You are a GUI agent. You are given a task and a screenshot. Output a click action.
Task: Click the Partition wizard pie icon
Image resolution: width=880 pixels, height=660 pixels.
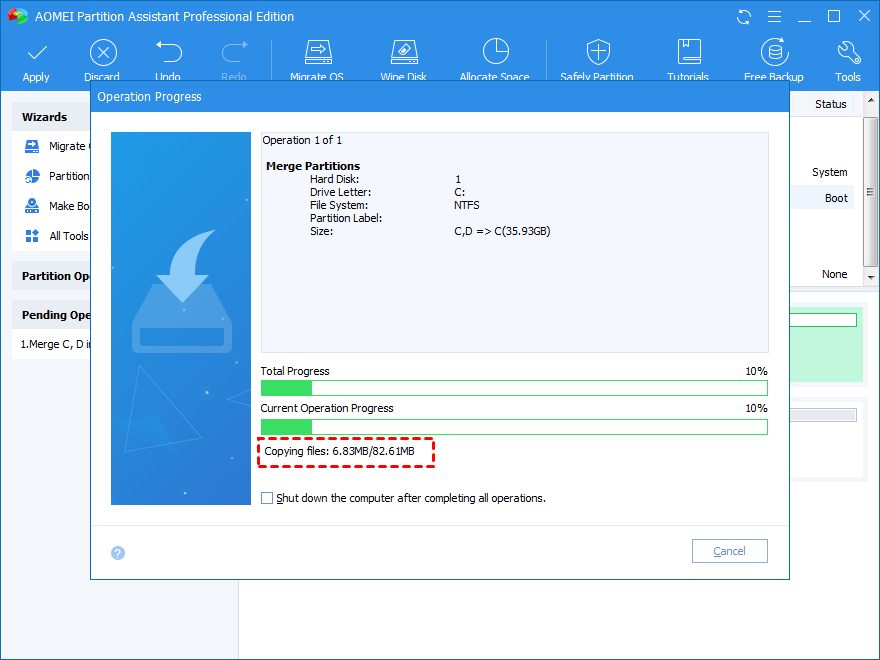point(32,176)
